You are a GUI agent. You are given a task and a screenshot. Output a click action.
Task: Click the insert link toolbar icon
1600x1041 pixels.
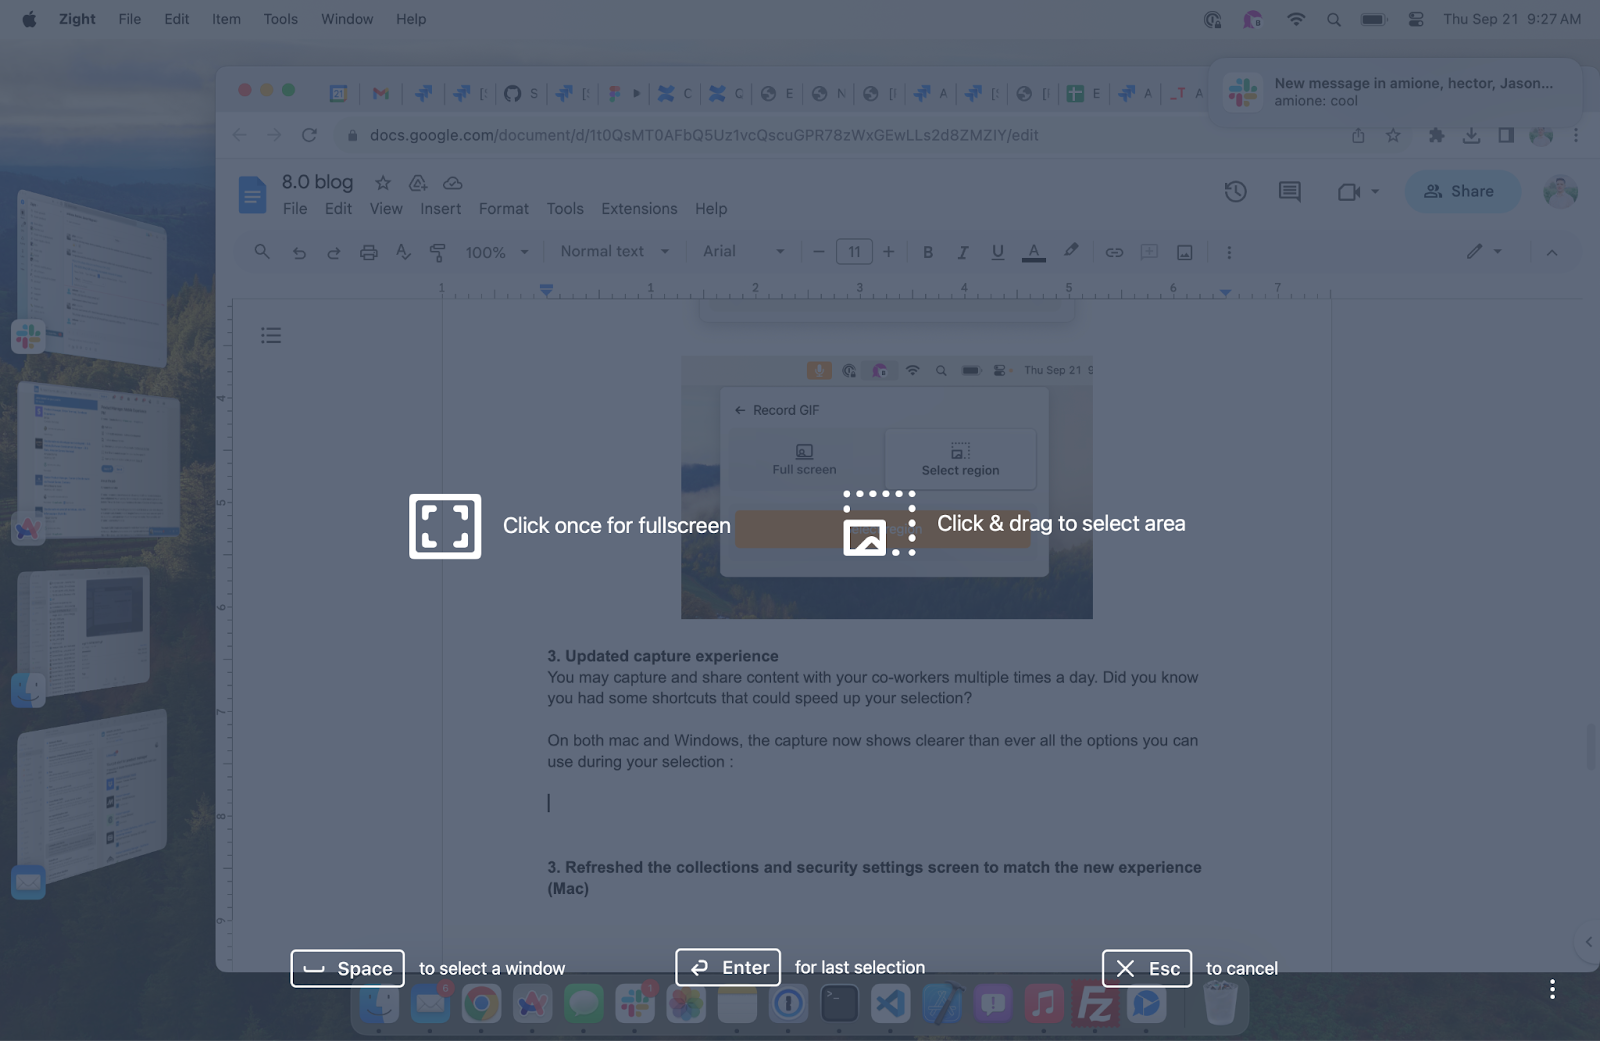[x=1114, y=252]
